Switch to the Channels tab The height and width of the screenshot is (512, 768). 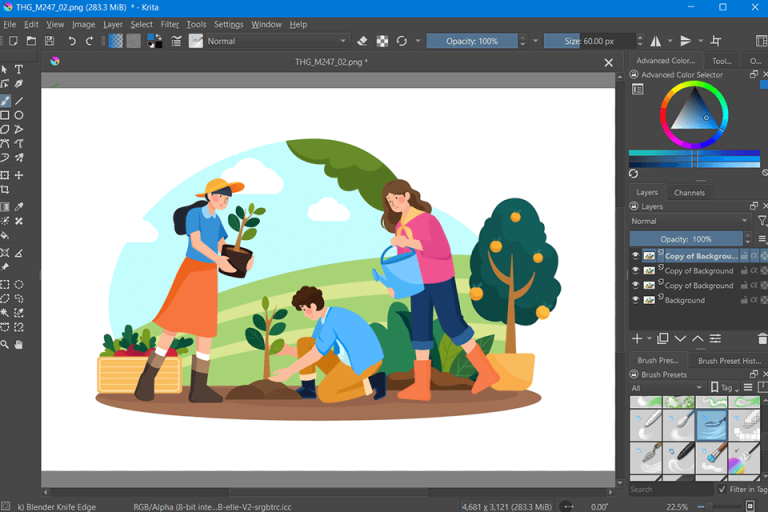pyautogui.click(x=689, y=193)
